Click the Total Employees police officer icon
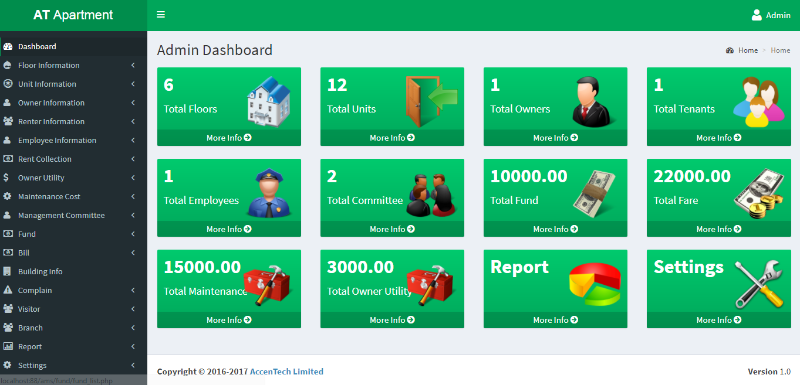This screenshot has width=800, height=385. tap(268, 193)
